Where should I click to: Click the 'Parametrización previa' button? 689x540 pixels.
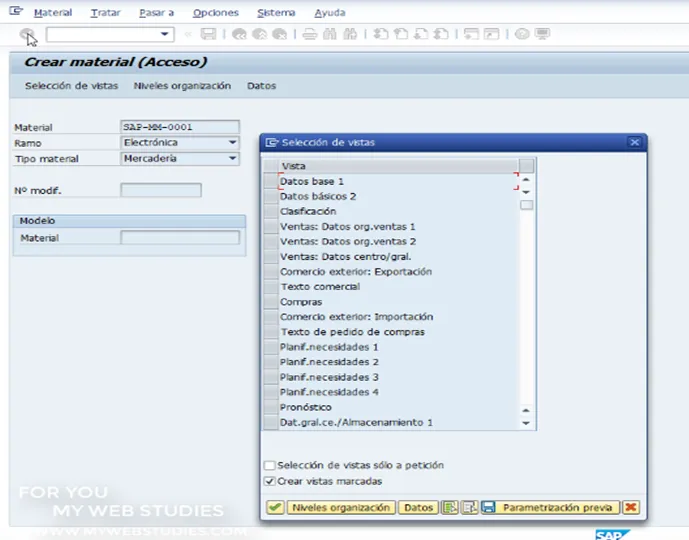[x=550, y=507]
